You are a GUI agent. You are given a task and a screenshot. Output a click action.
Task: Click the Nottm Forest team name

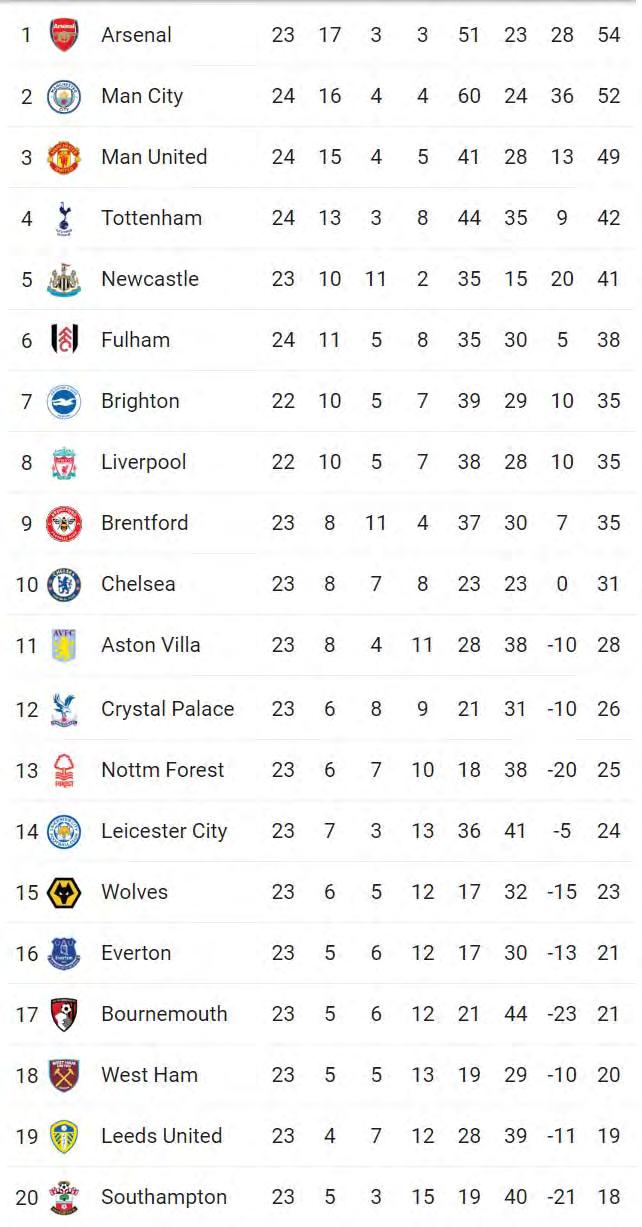coord(162,770)
